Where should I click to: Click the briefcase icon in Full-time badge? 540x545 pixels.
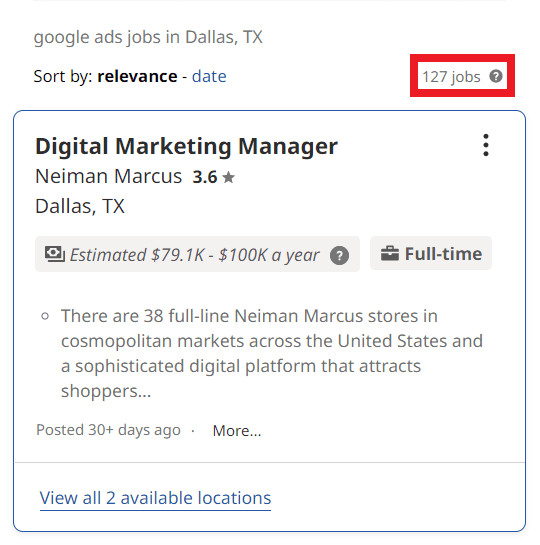[390, 253]
